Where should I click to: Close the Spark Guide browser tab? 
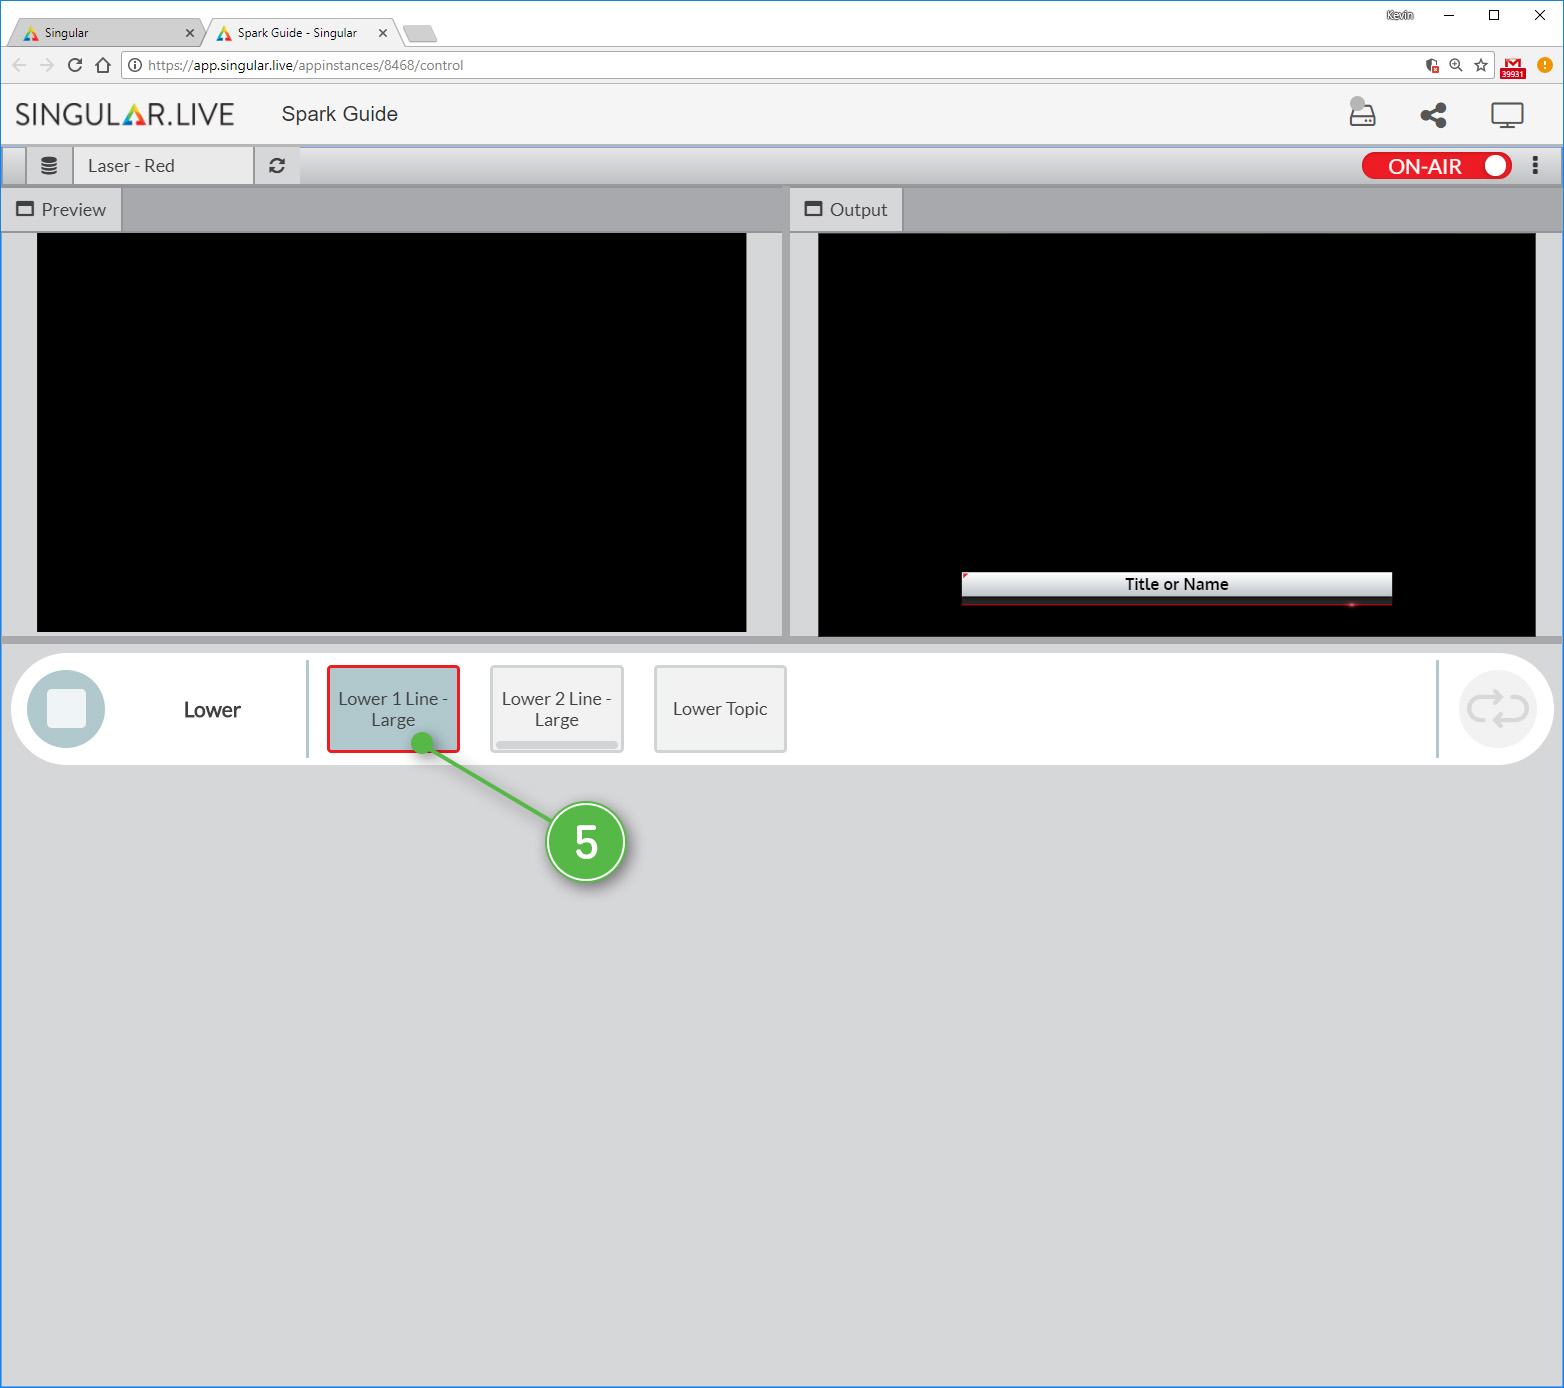(x=383, y=33)
